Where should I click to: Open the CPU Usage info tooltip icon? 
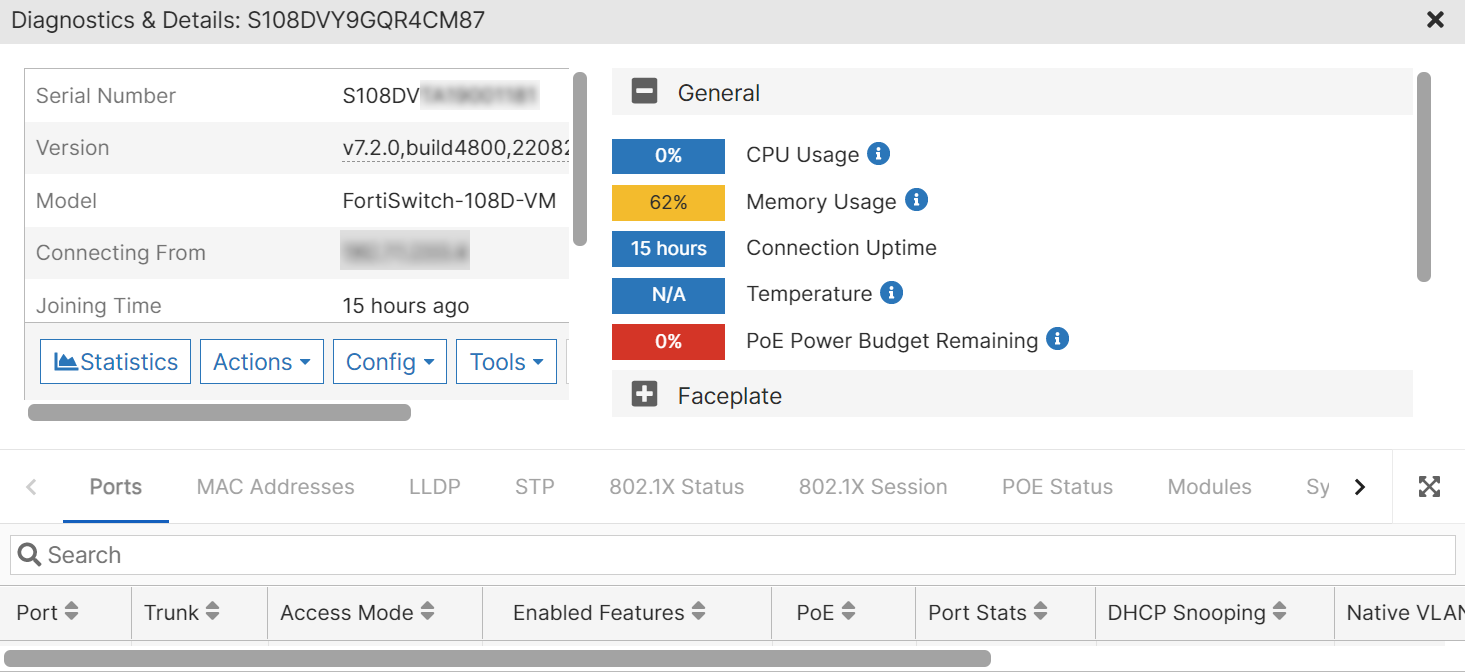pyautogui.click(x=879, y=154)
